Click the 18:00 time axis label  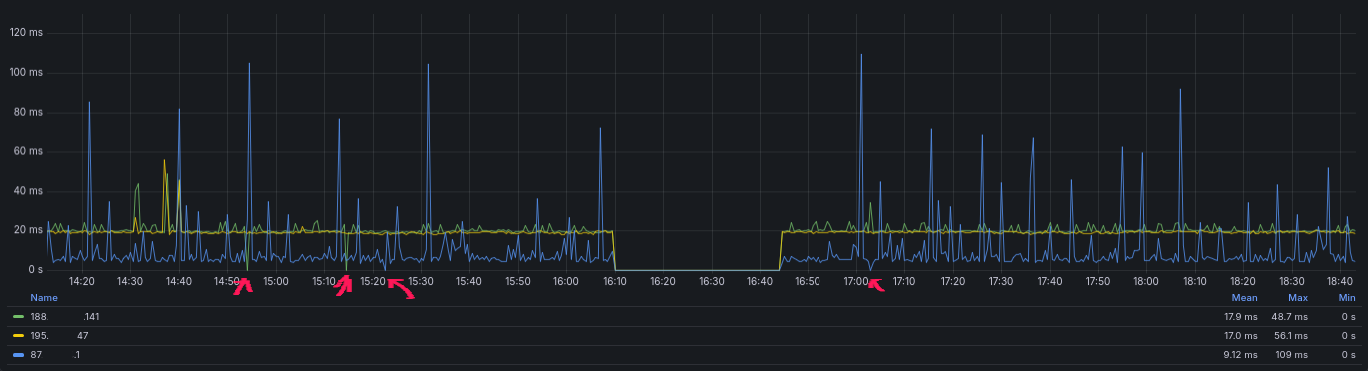1147,282
